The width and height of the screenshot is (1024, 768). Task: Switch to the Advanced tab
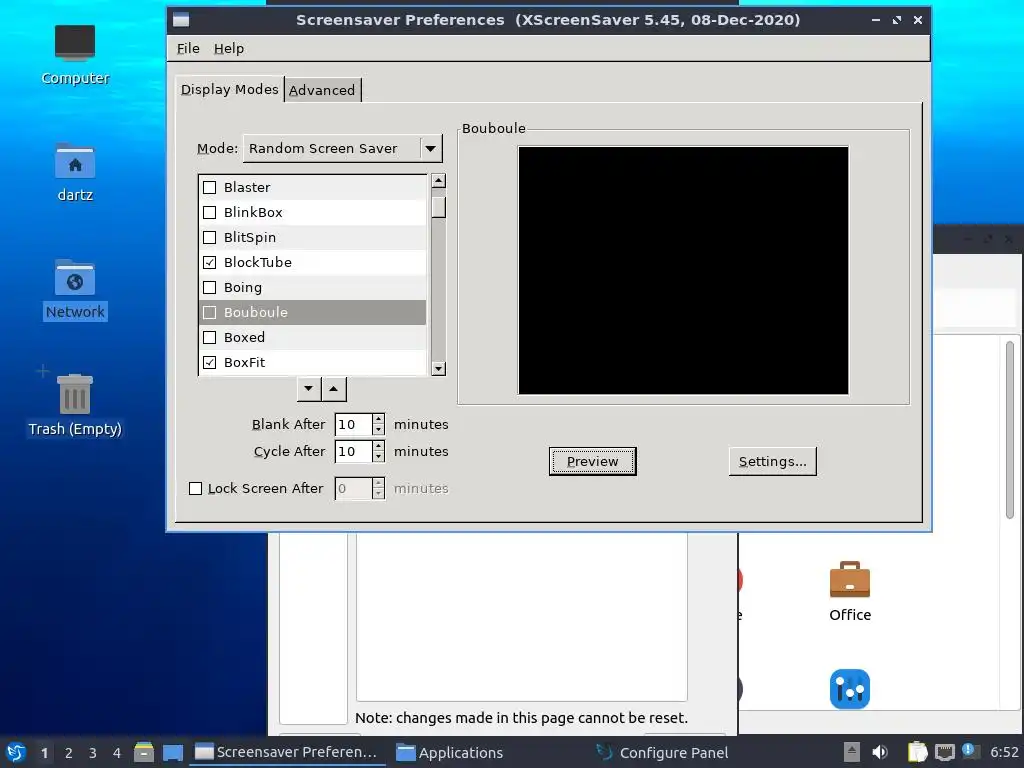[322, 90]
